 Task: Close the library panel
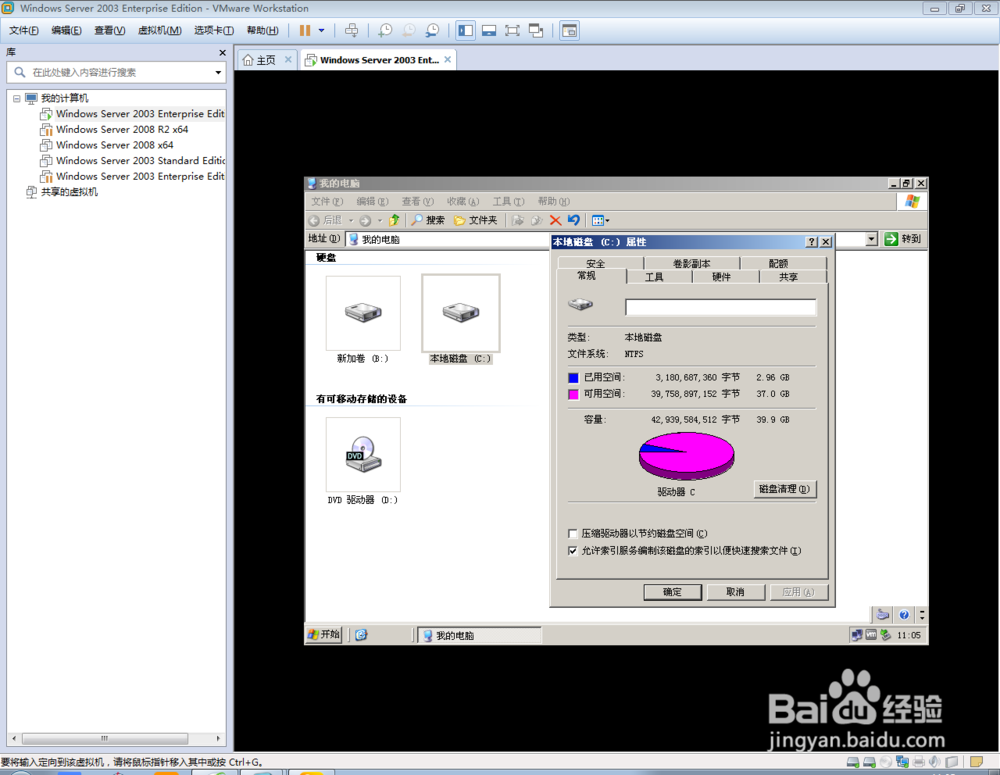222,52
